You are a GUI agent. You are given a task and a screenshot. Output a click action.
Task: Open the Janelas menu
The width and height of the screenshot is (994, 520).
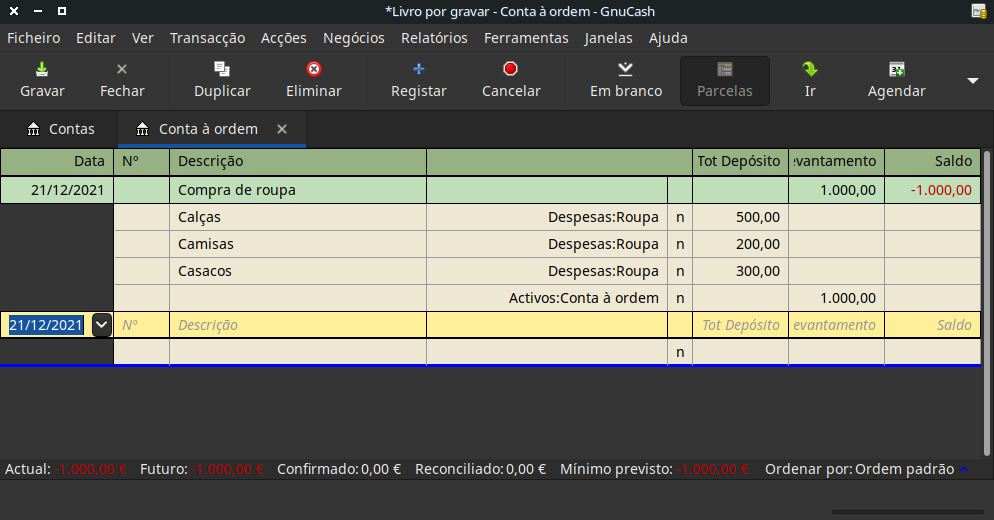click(609, 38)
